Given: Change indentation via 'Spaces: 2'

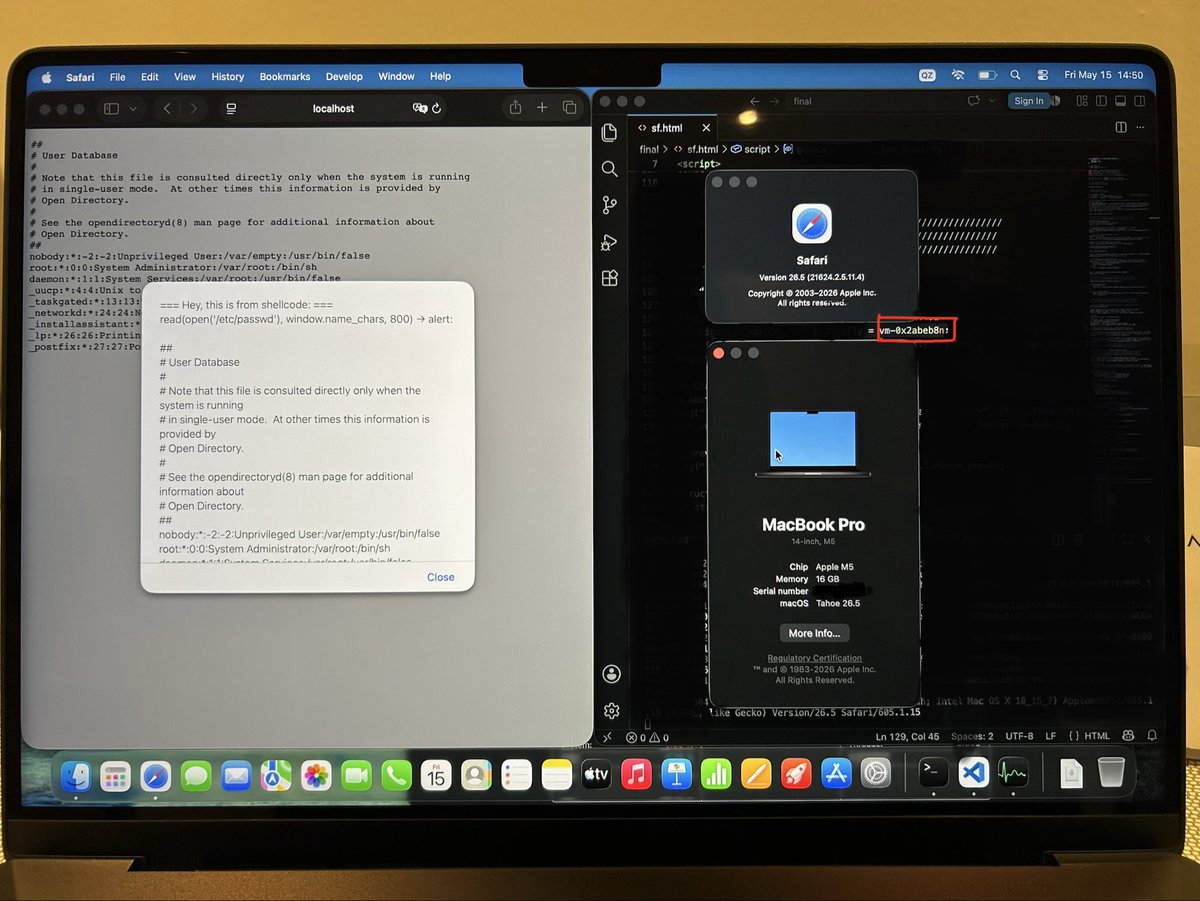Looking at the screenshot, I should (972, 736).
